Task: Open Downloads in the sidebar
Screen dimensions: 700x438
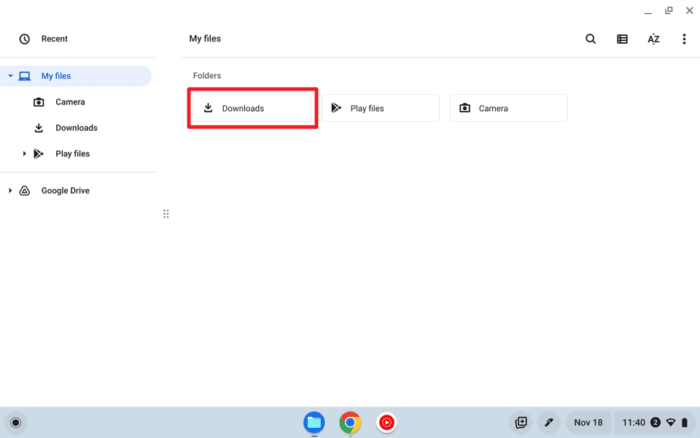Action: point(78,128)
